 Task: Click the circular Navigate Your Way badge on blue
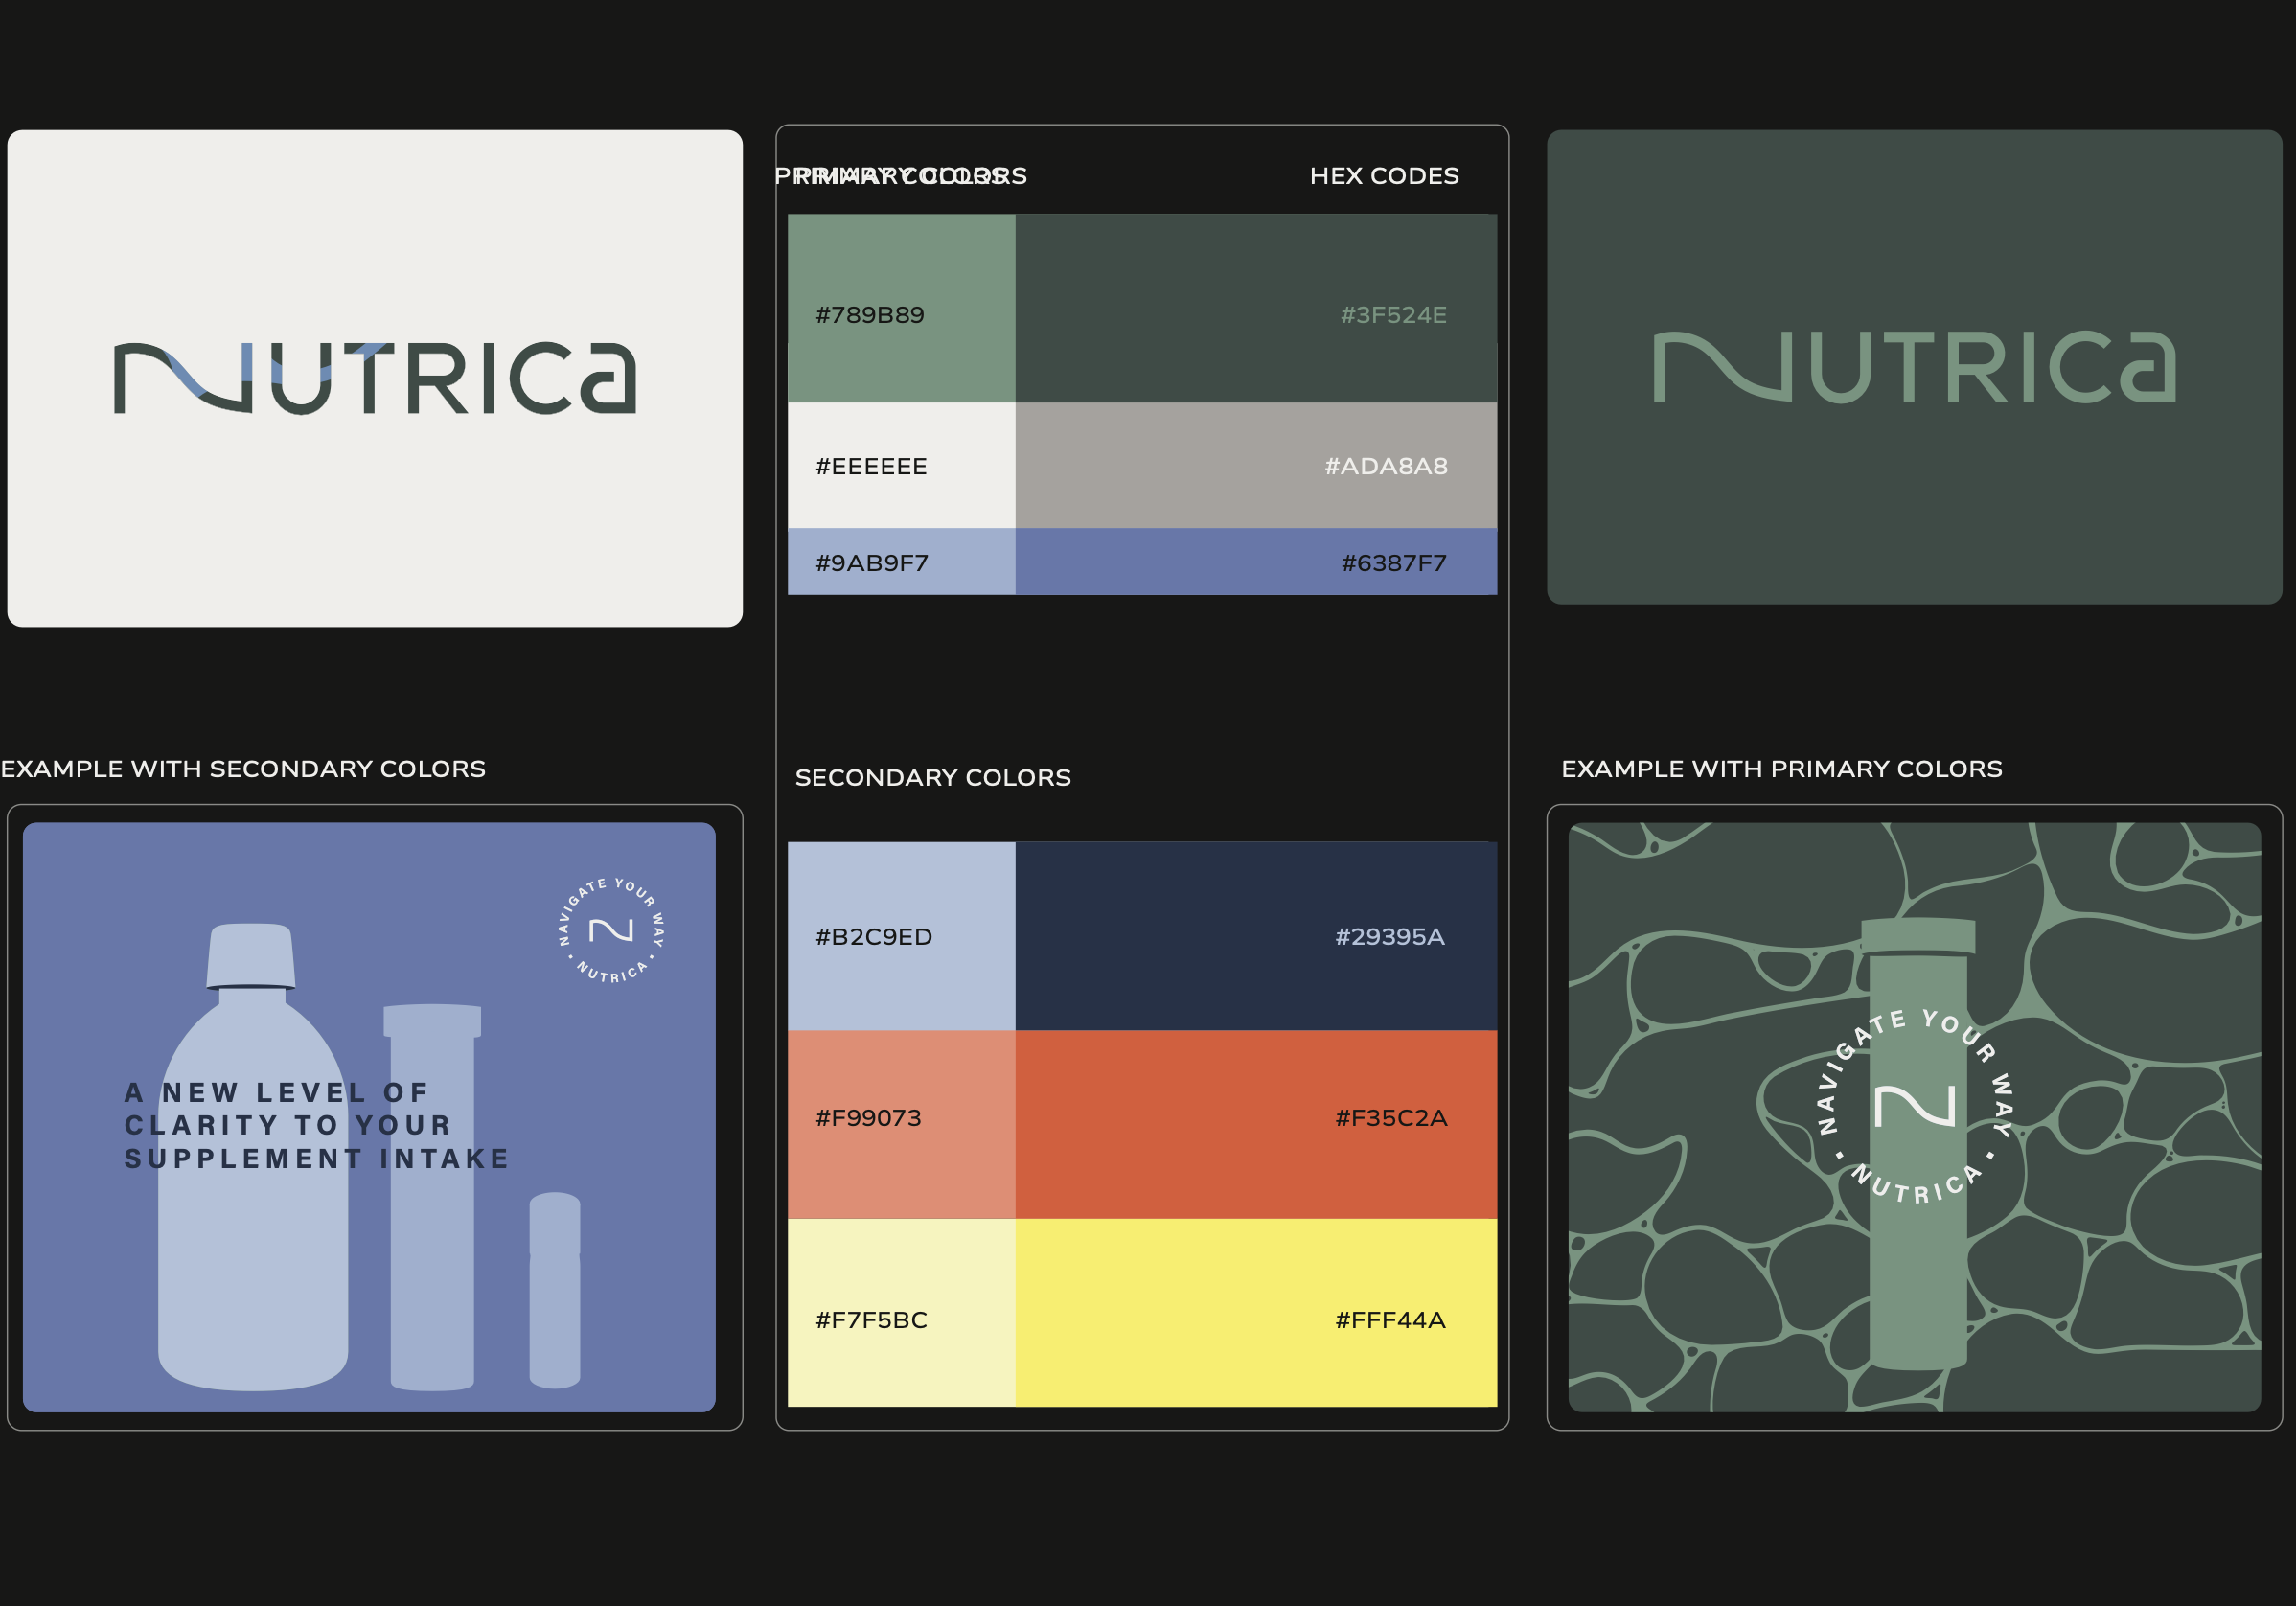pos(611,931)
